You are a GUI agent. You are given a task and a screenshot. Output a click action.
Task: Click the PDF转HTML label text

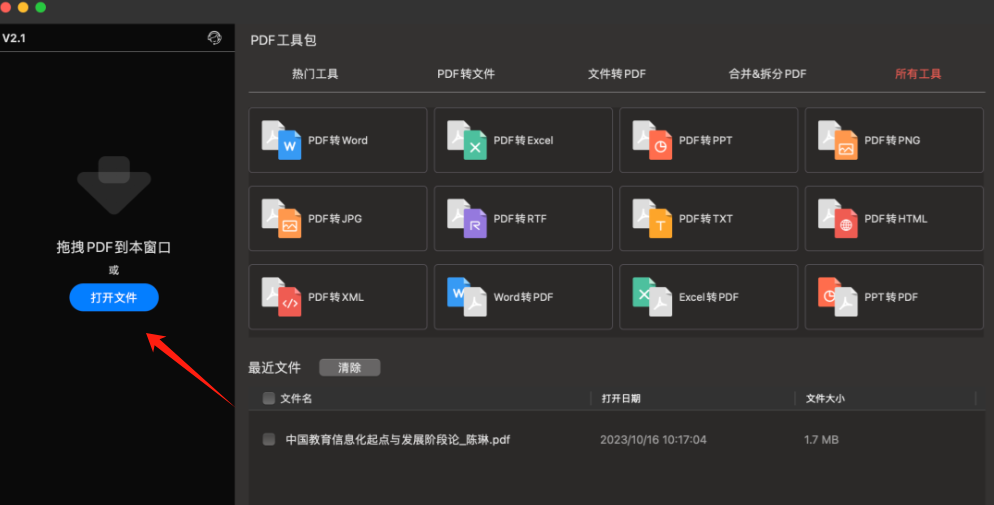click(896, 219)
